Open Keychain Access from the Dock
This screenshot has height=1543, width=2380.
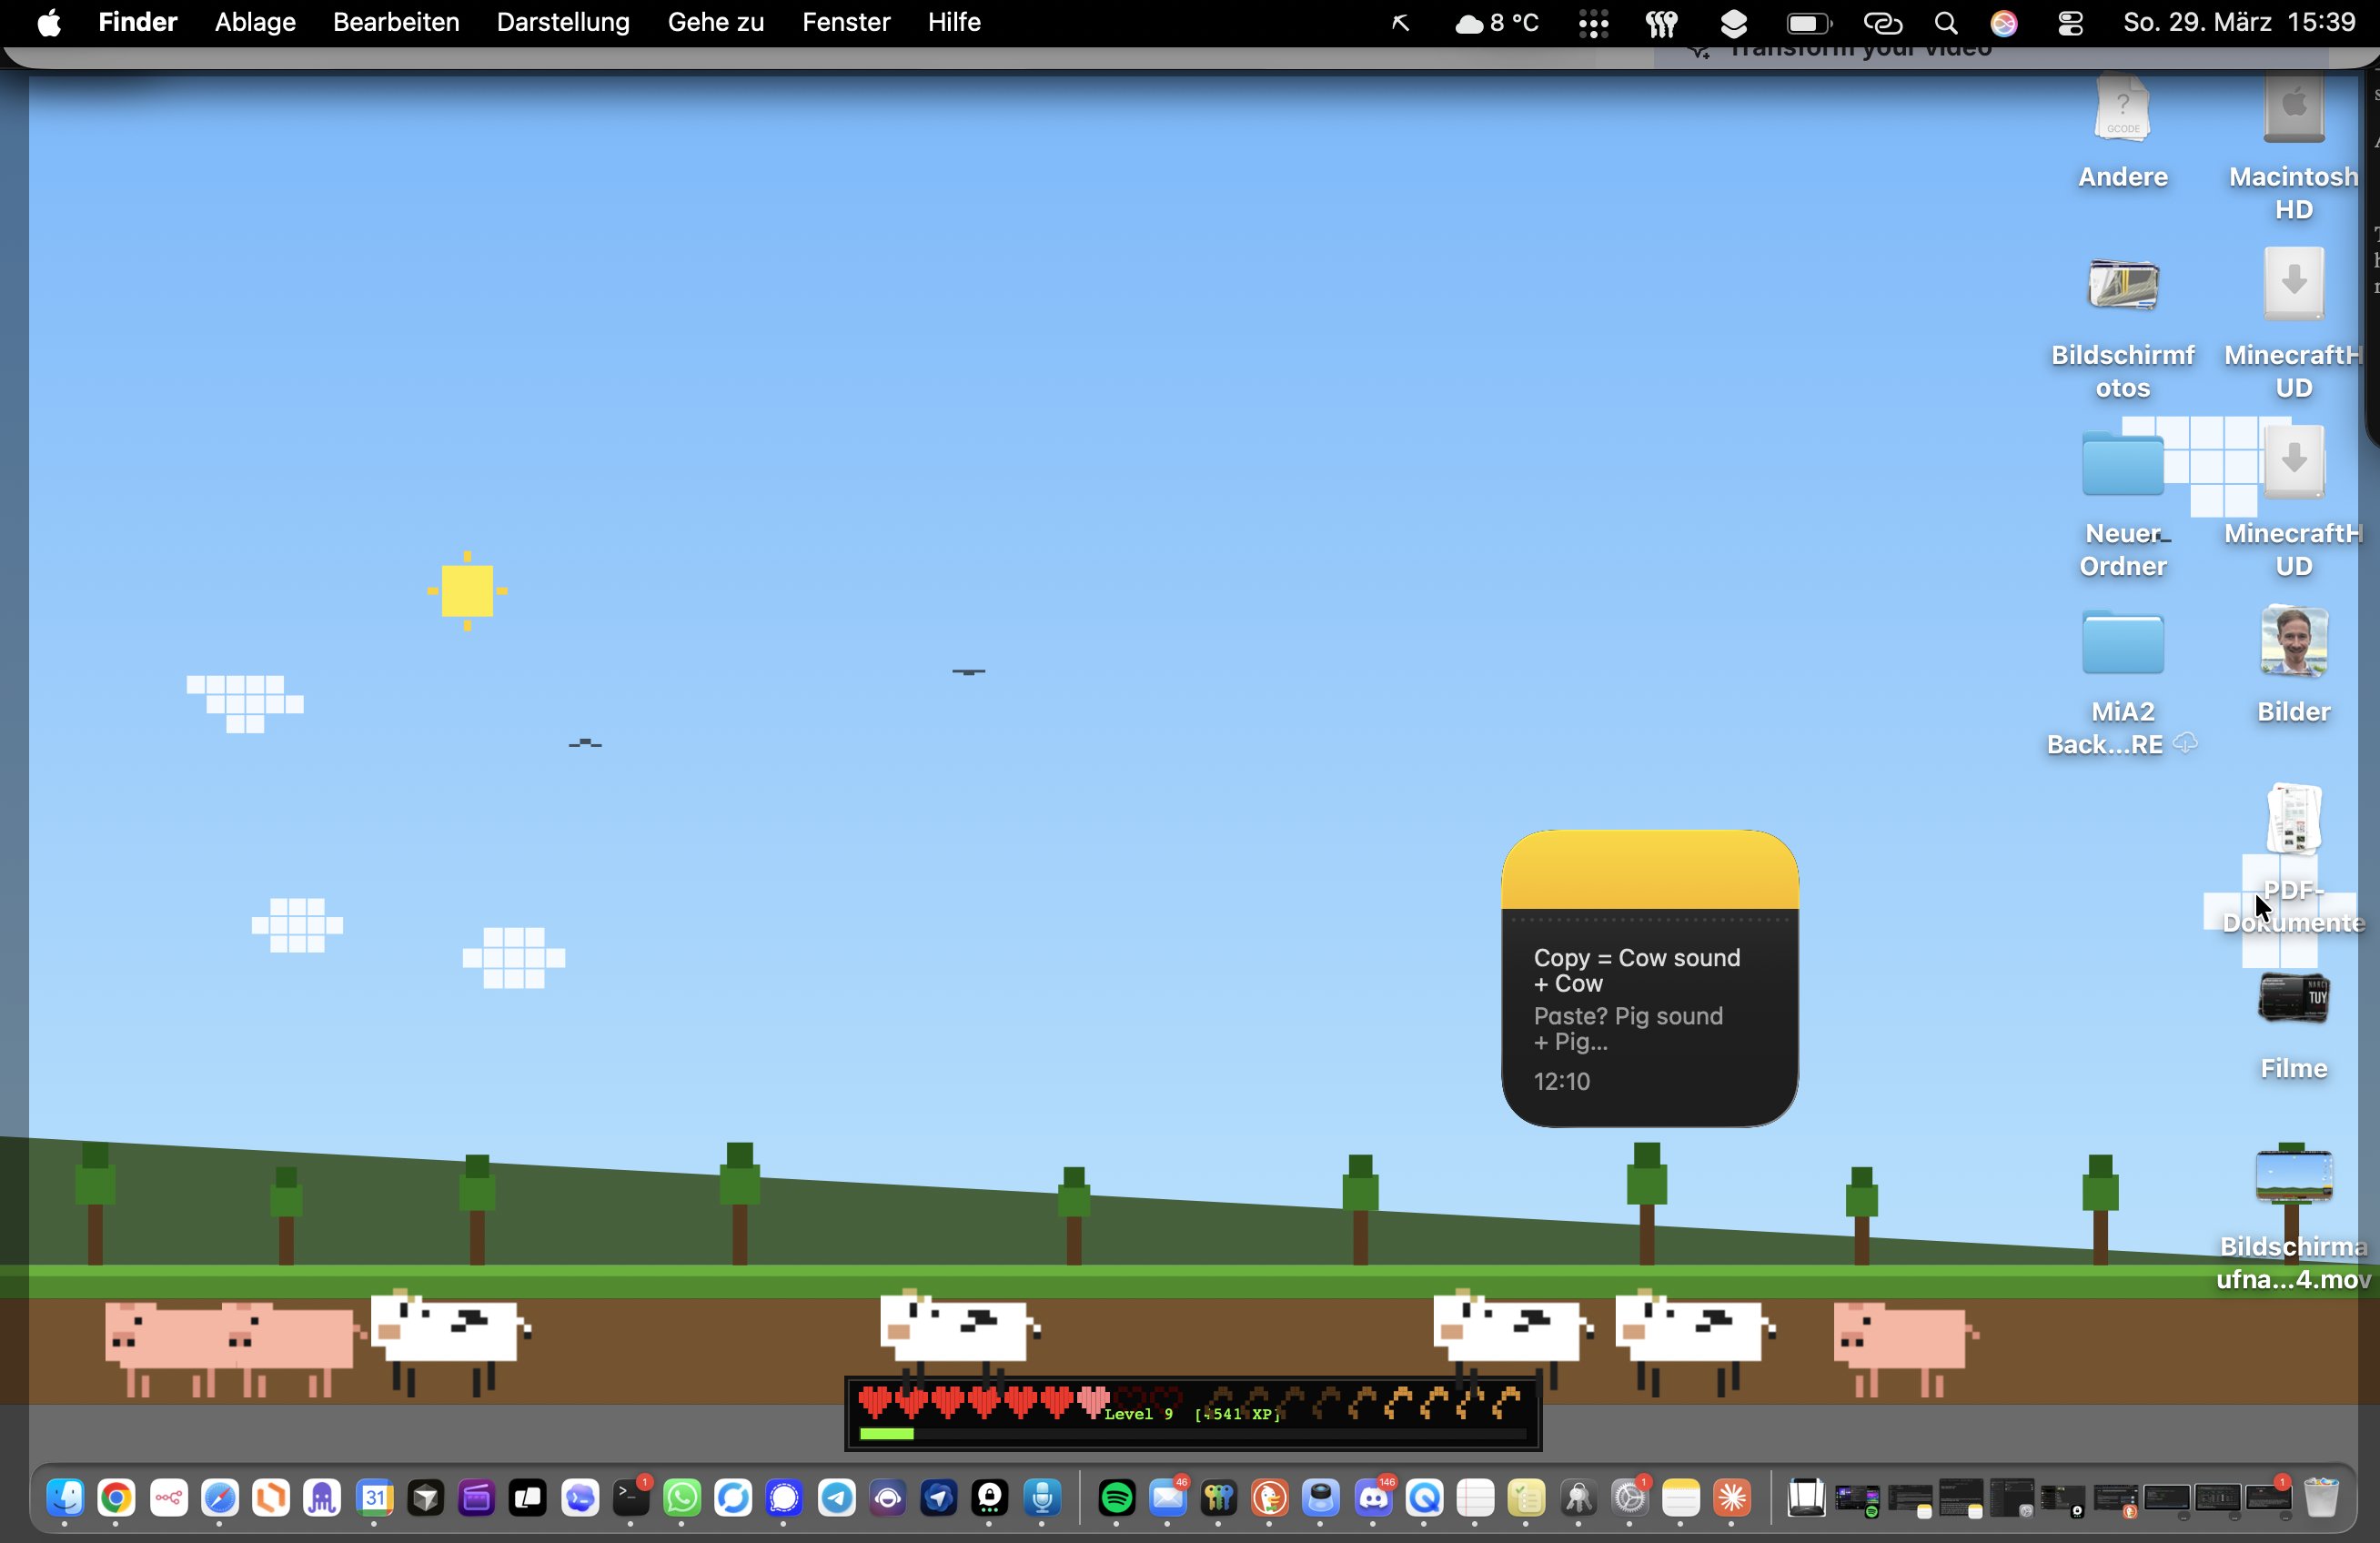click(x=1579, y=1498)
